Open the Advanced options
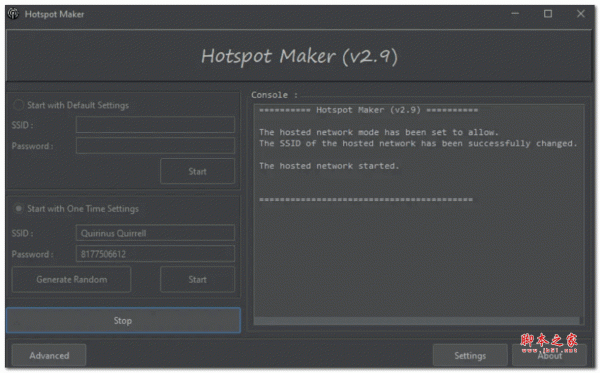600x373 pixels. click(49, 355)
